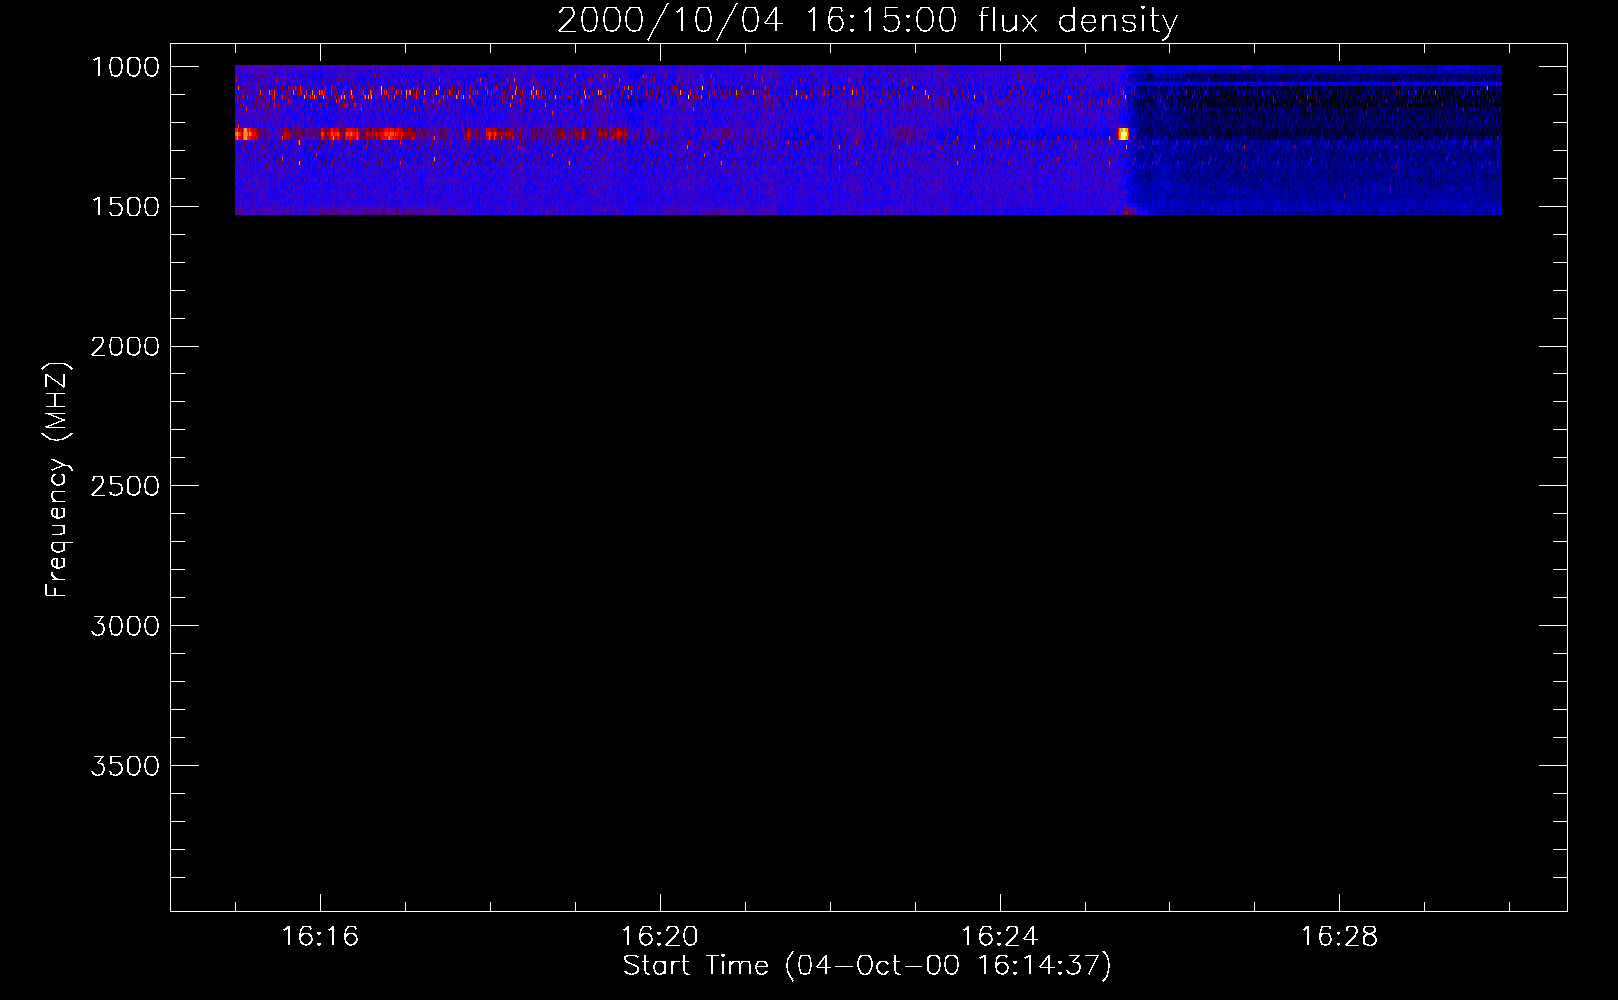Select the 2000 frequency axis label

click(x=125, y=347)
